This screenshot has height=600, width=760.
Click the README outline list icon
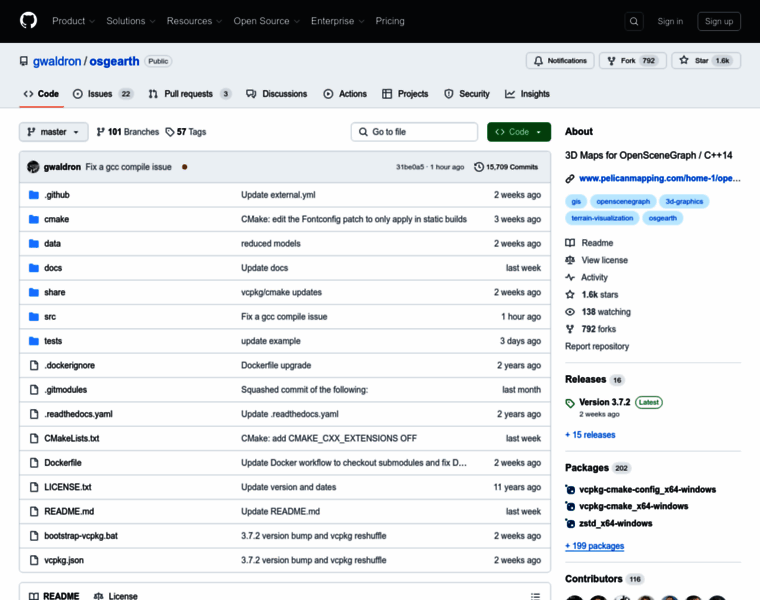coord(536,596)
